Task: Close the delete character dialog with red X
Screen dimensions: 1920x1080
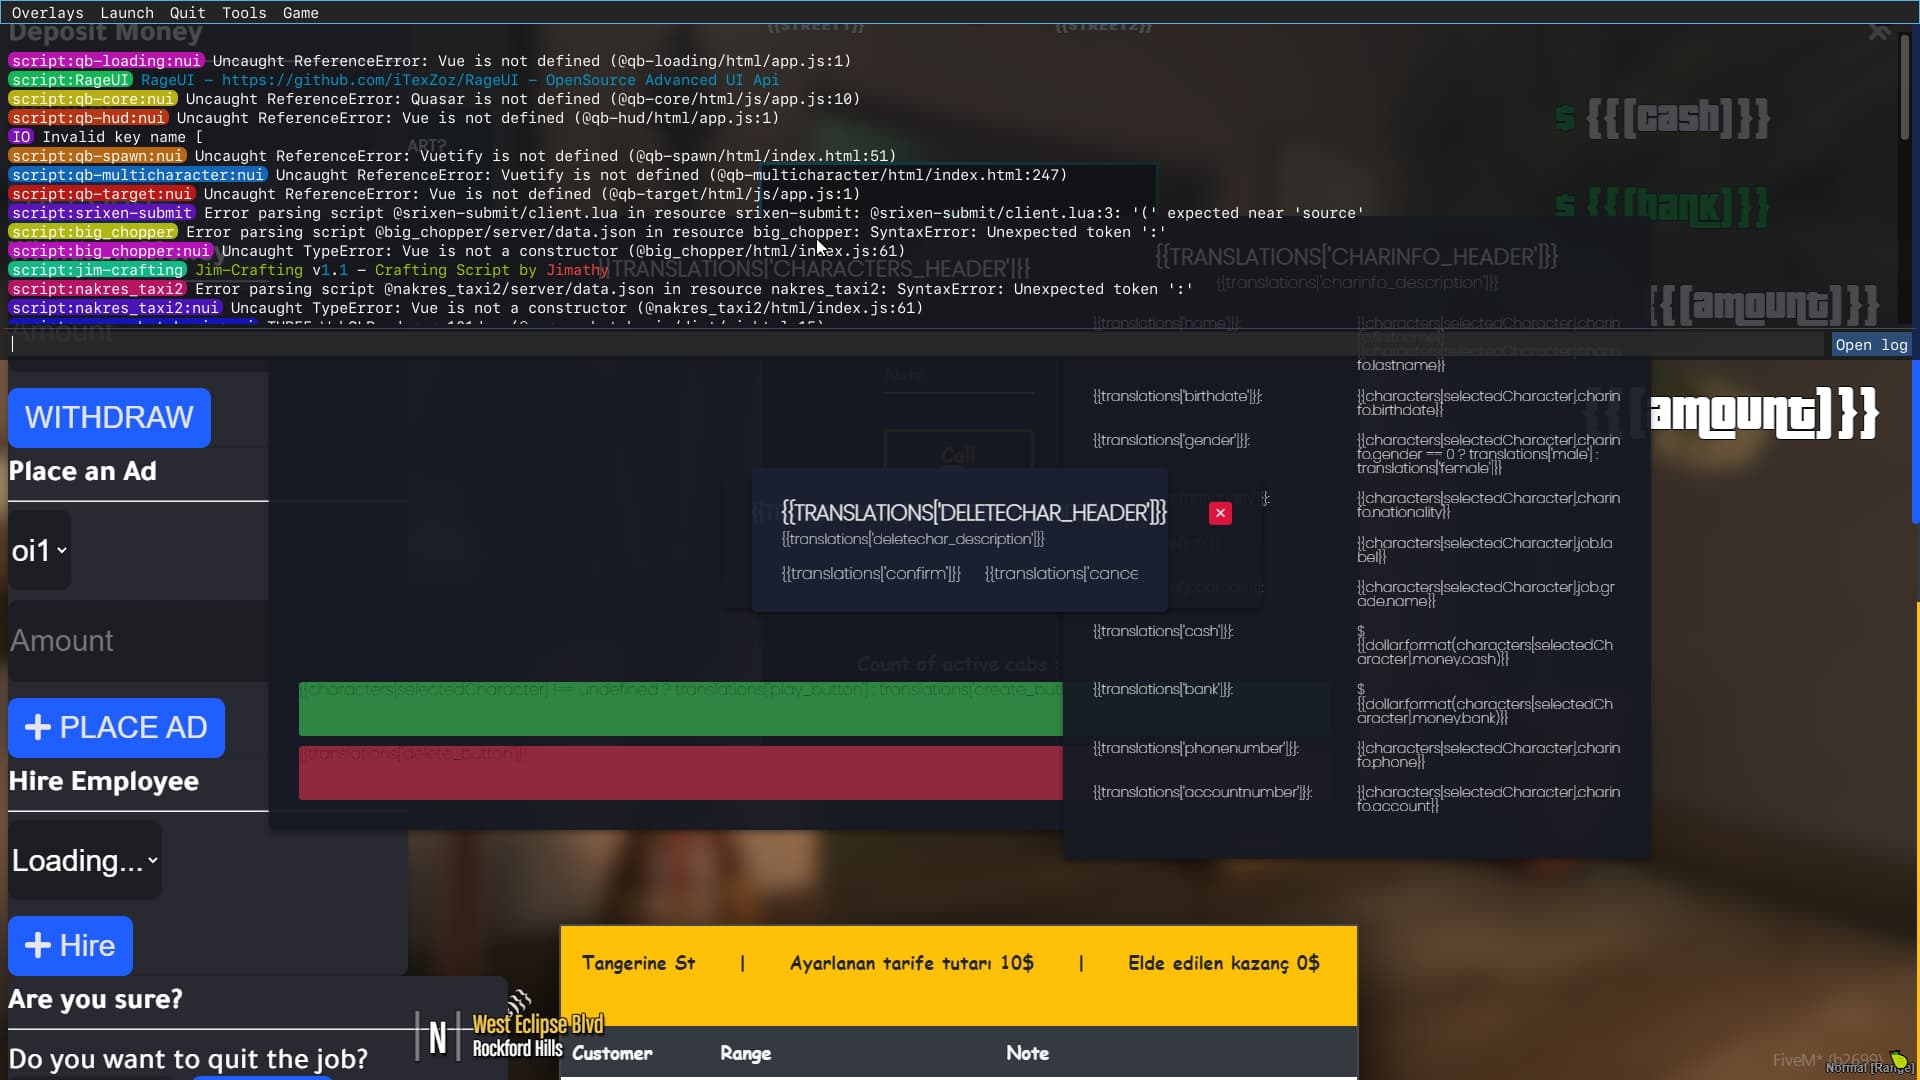Action: (x=1220, y=513)
